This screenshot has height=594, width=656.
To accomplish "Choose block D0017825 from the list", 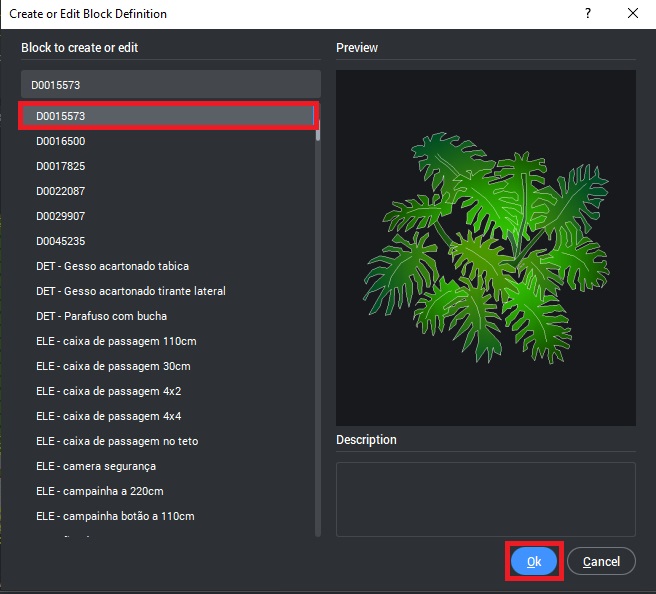I will click(60, 166).
